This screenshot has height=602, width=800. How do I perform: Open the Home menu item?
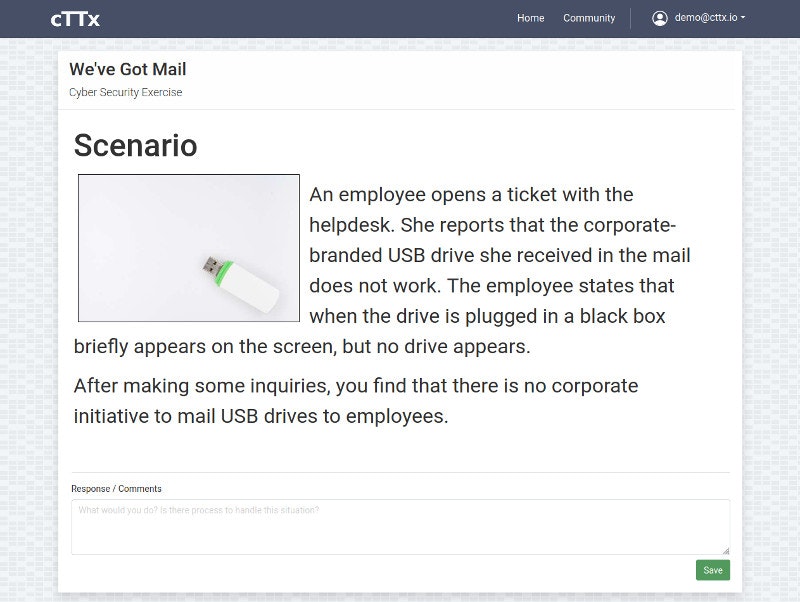pyautogui.click(x=530, y=18)
